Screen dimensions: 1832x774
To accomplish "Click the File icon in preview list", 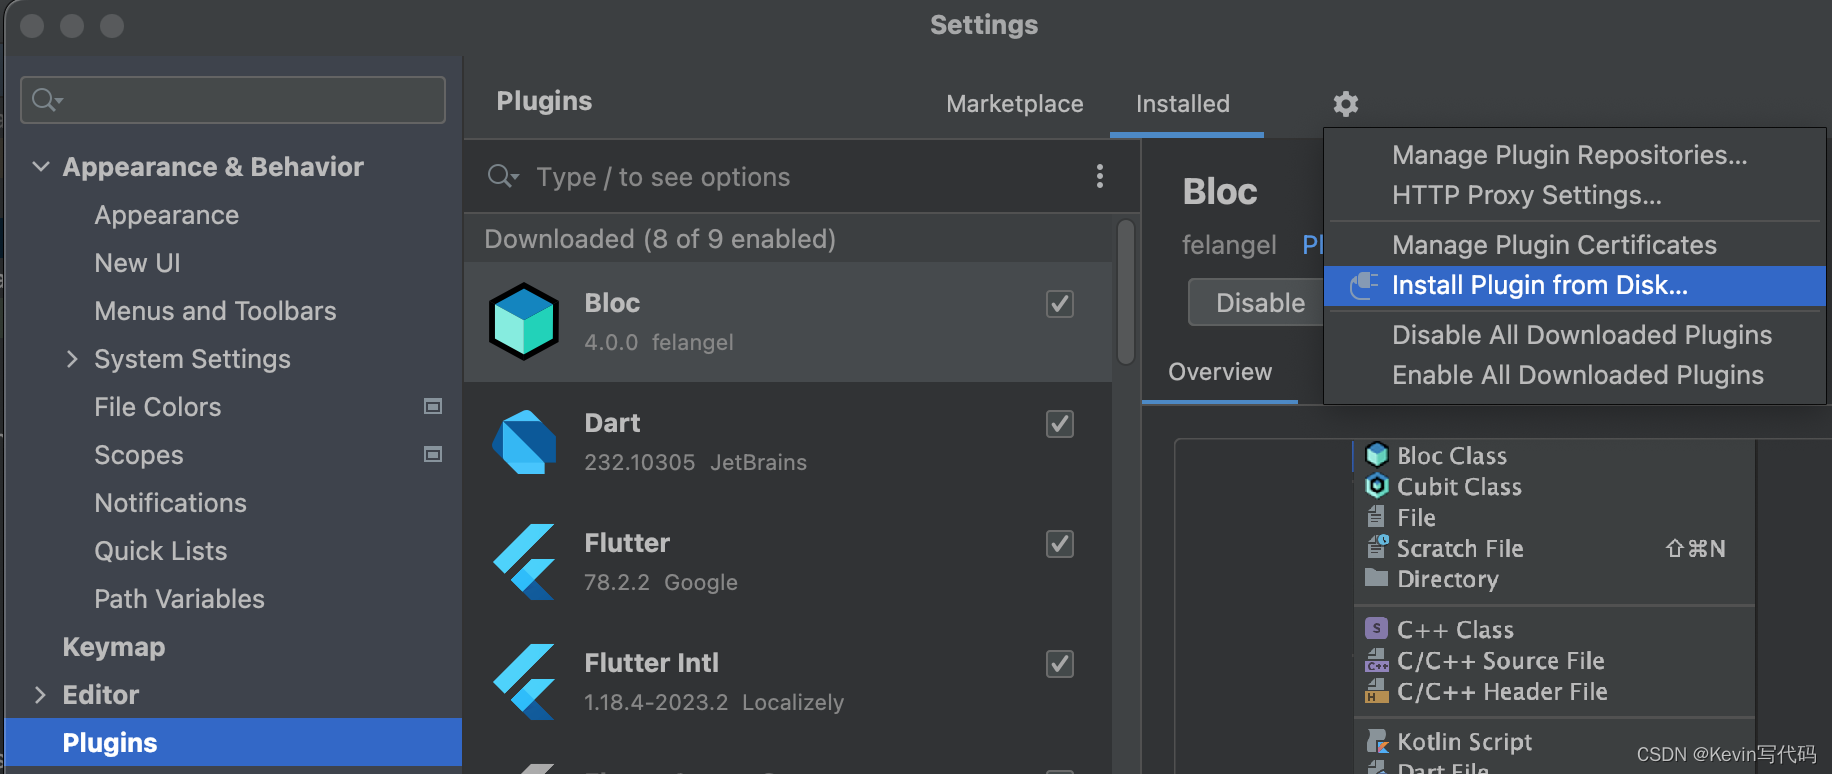I will pyautogui.click(x=1377, y=517).
